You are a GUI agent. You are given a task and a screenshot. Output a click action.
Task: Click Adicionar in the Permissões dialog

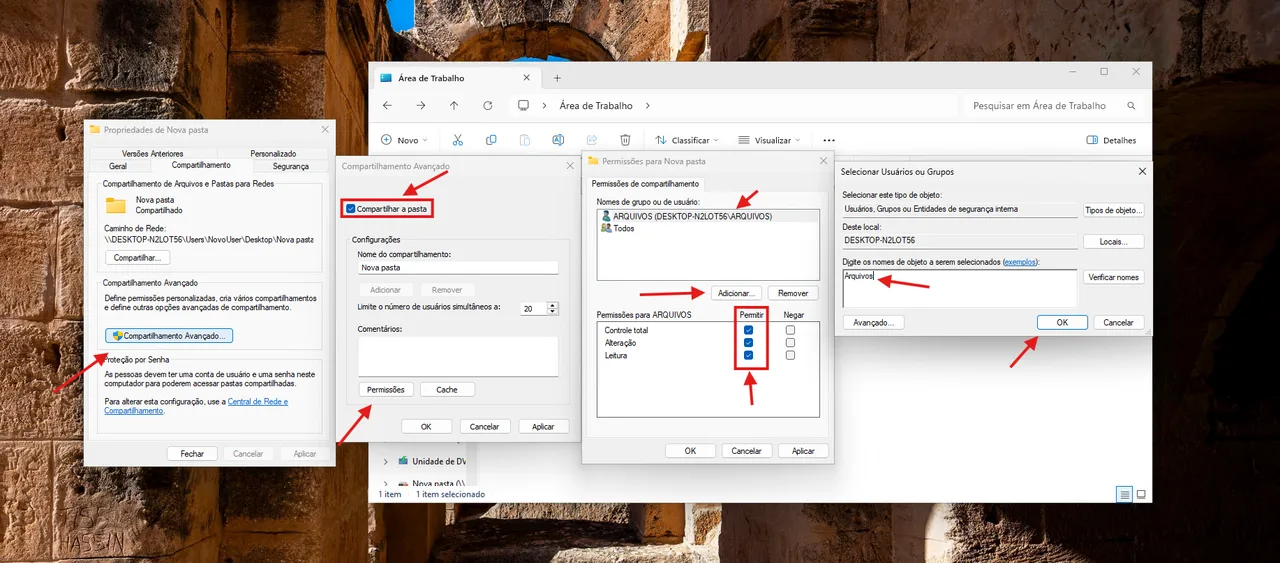click(x=737, y=293)
